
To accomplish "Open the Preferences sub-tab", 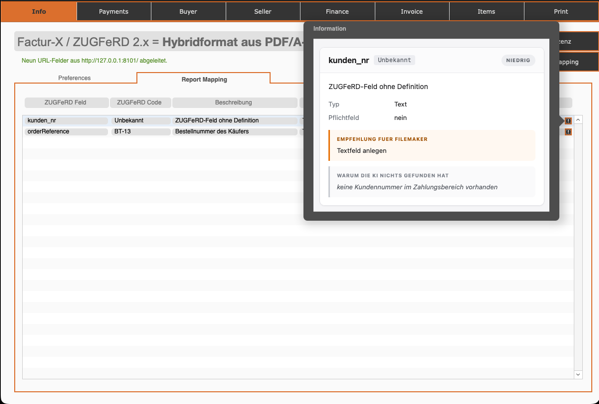I will (74, 78).
